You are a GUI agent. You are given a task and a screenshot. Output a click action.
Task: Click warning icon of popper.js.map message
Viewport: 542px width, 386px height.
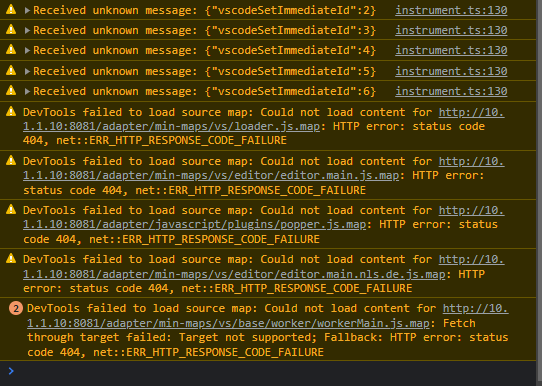click(x=11, y=209)
